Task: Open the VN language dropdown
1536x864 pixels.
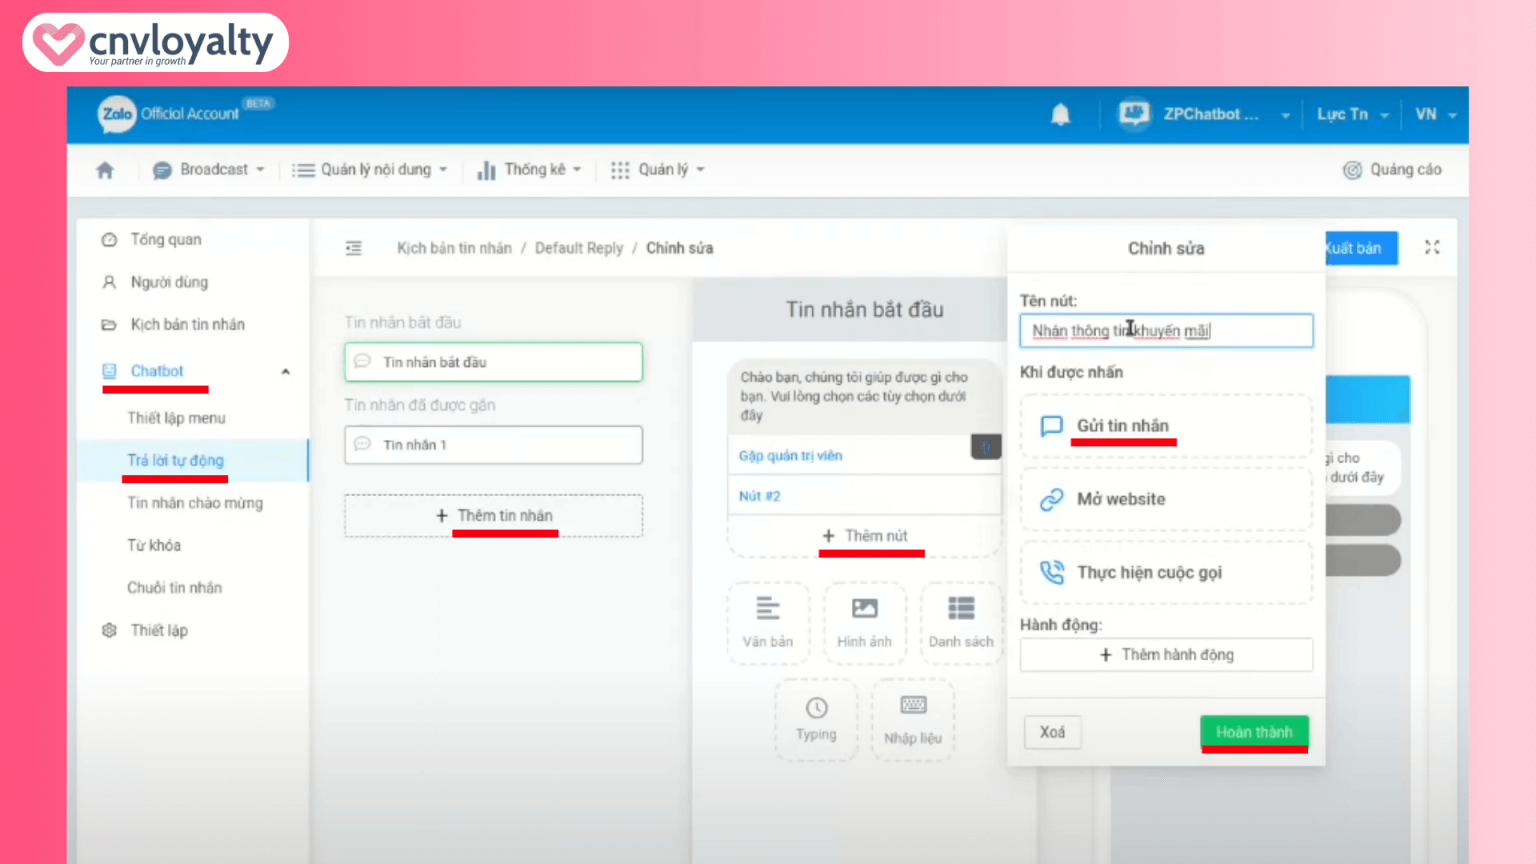Action: tap(1435, 115)
